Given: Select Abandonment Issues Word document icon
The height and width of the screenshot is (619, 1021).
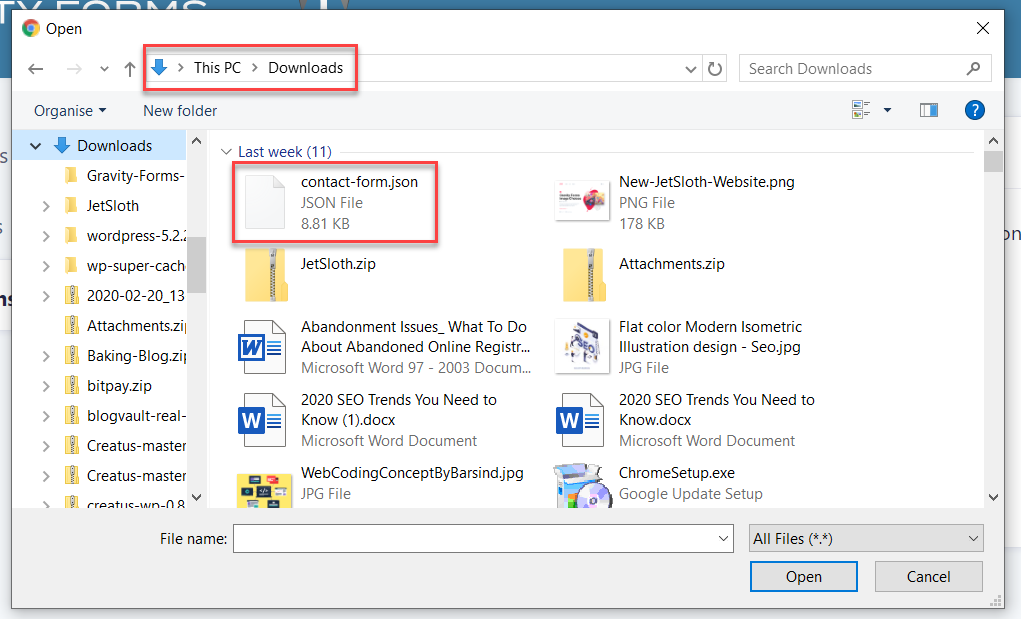Looking at the screenshot, I should pyautogui.click(x=262, y=347).
